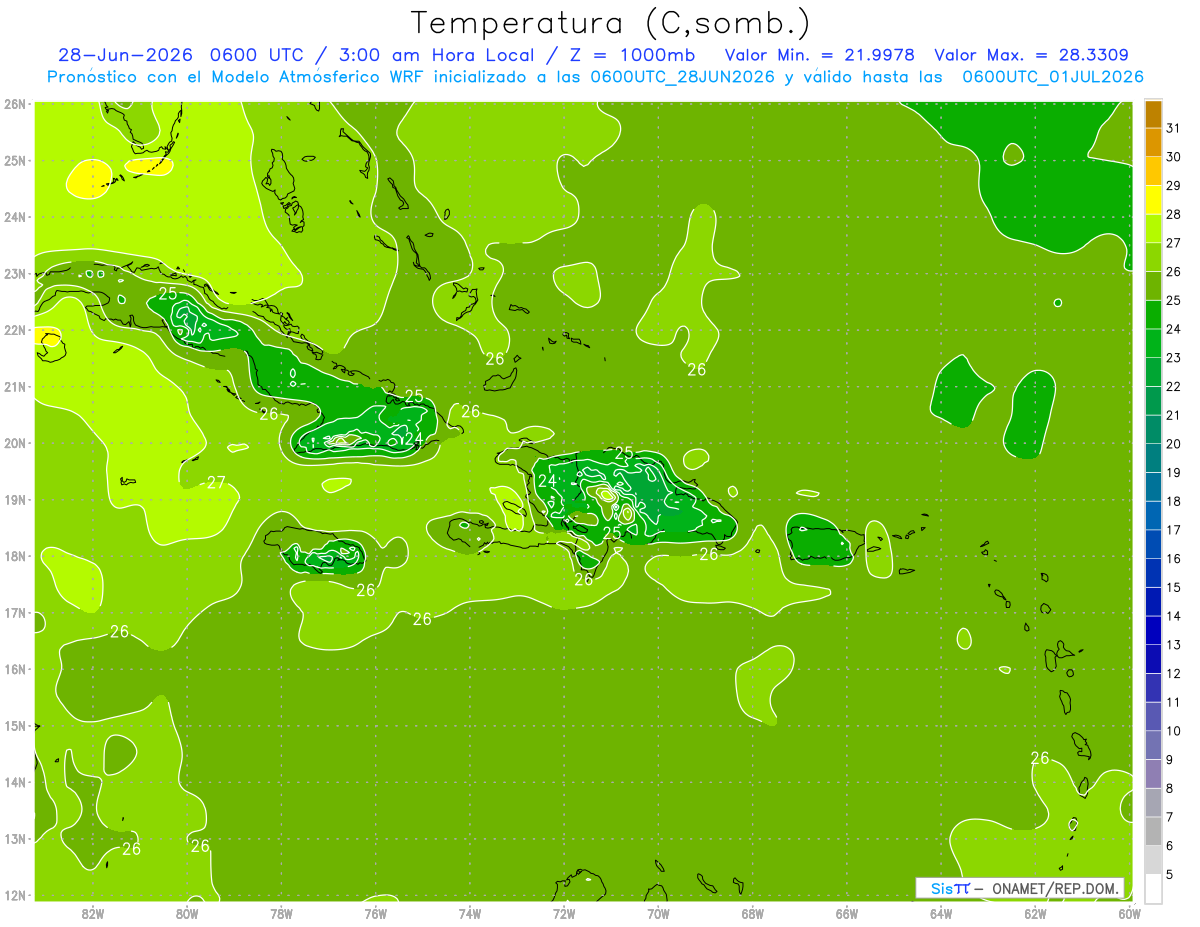The image size is (1200, 927).
Task: Click the '60W' longitude axis label
Action: (x=1129, y=913)
